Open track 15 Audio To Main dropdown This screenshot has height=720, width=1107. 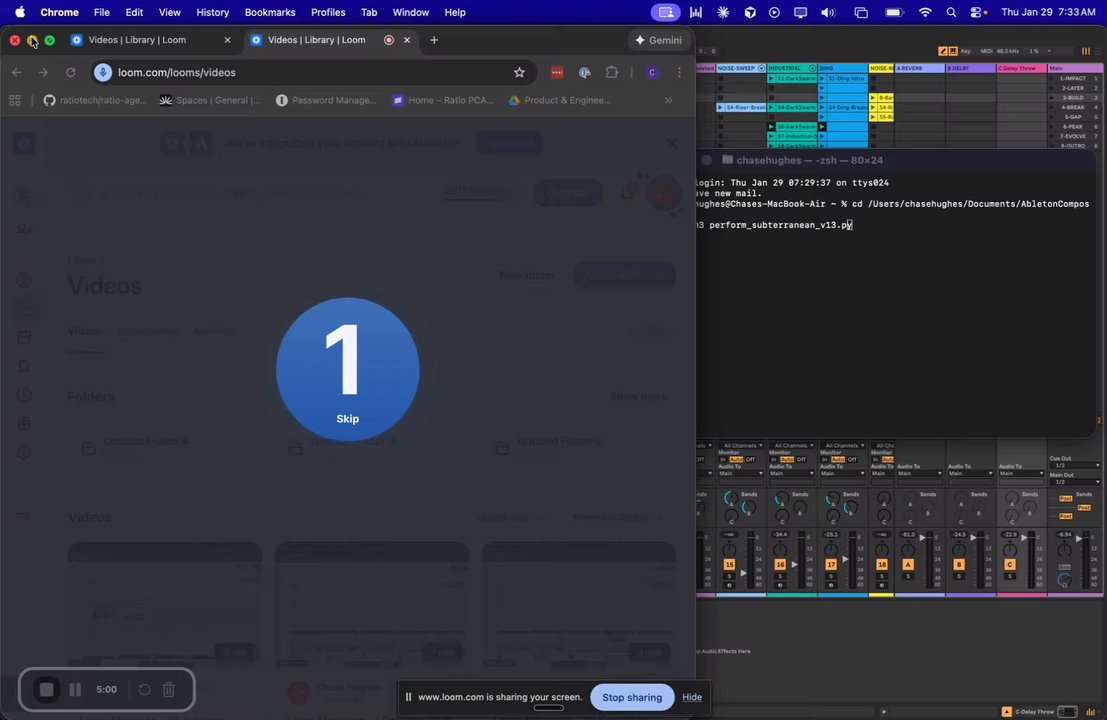click(x=741, y=473)
